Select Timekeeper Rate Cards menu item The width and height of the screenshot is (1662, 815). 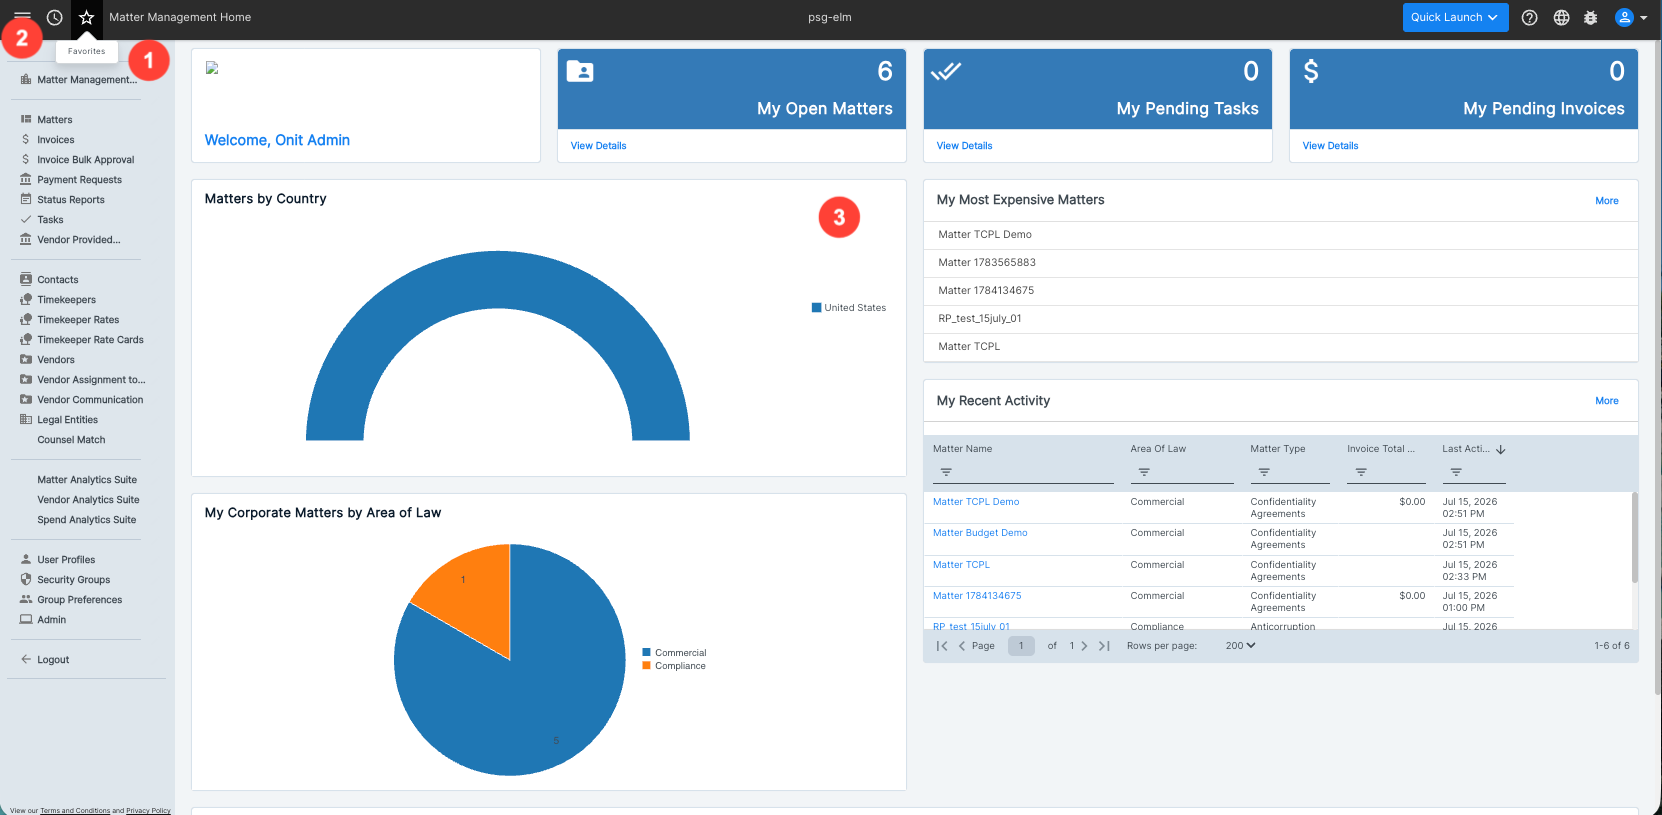click(x=90, y=340)
